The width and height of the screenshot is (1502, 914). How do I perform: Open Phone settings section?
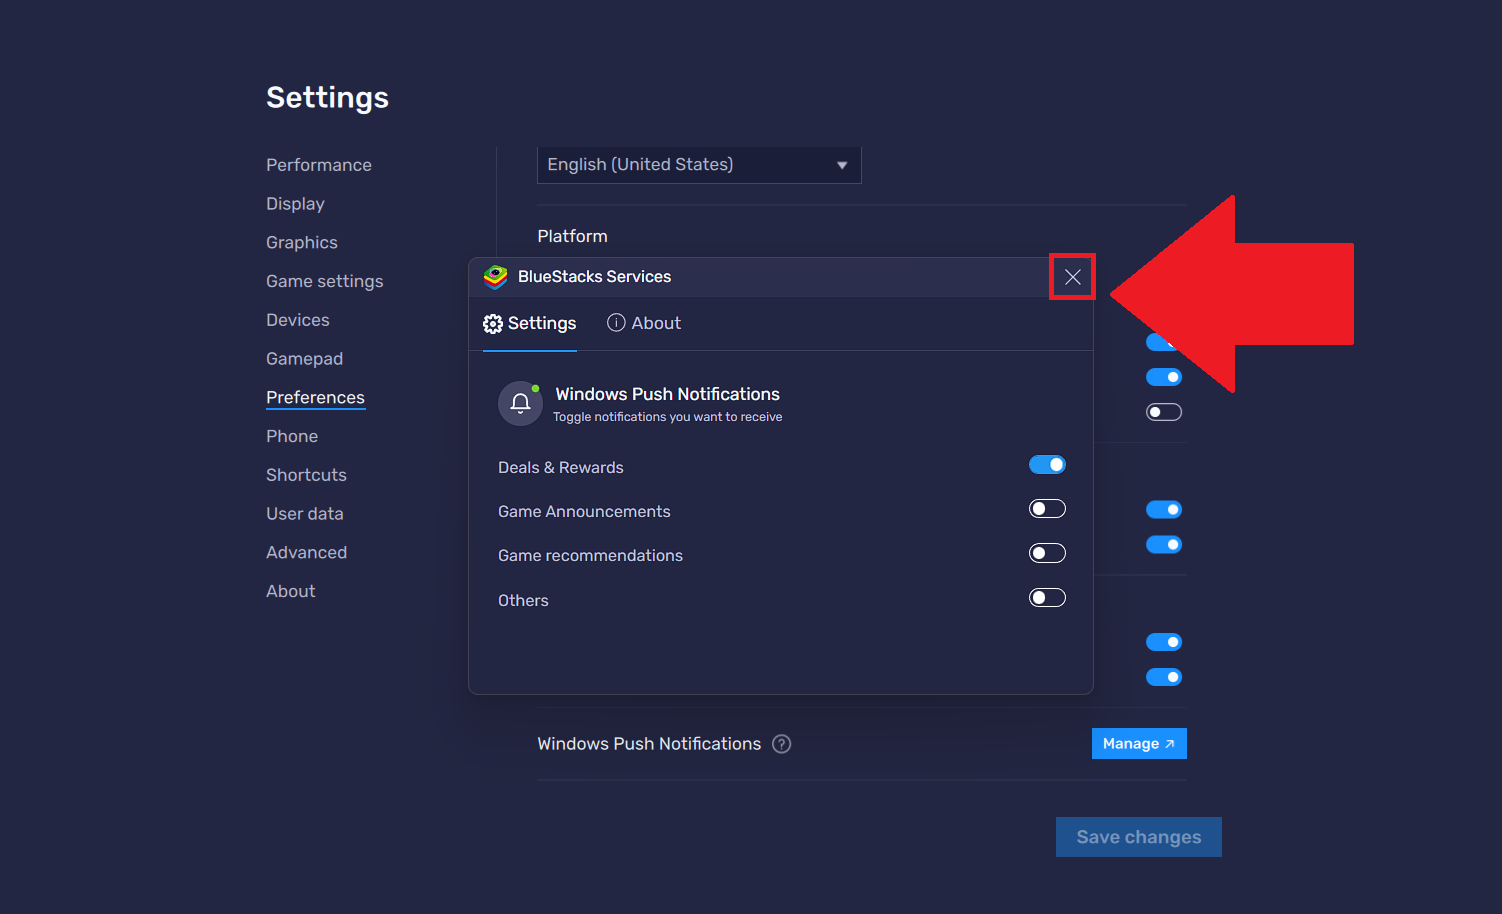pyautogui.click(x=292, y=437)
